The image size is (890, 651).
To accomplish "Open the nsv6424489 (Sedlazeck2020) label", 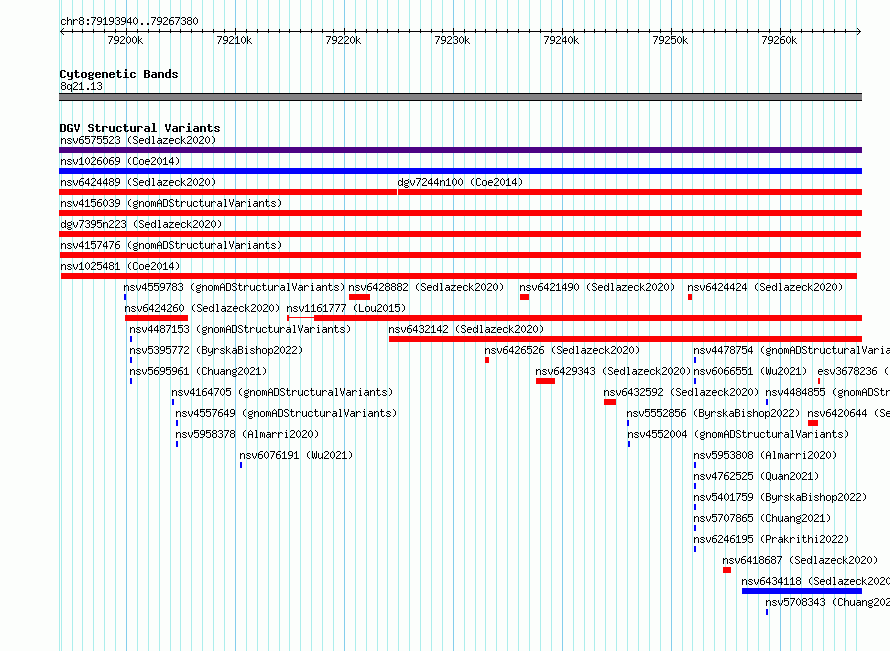I will [138, 182].
